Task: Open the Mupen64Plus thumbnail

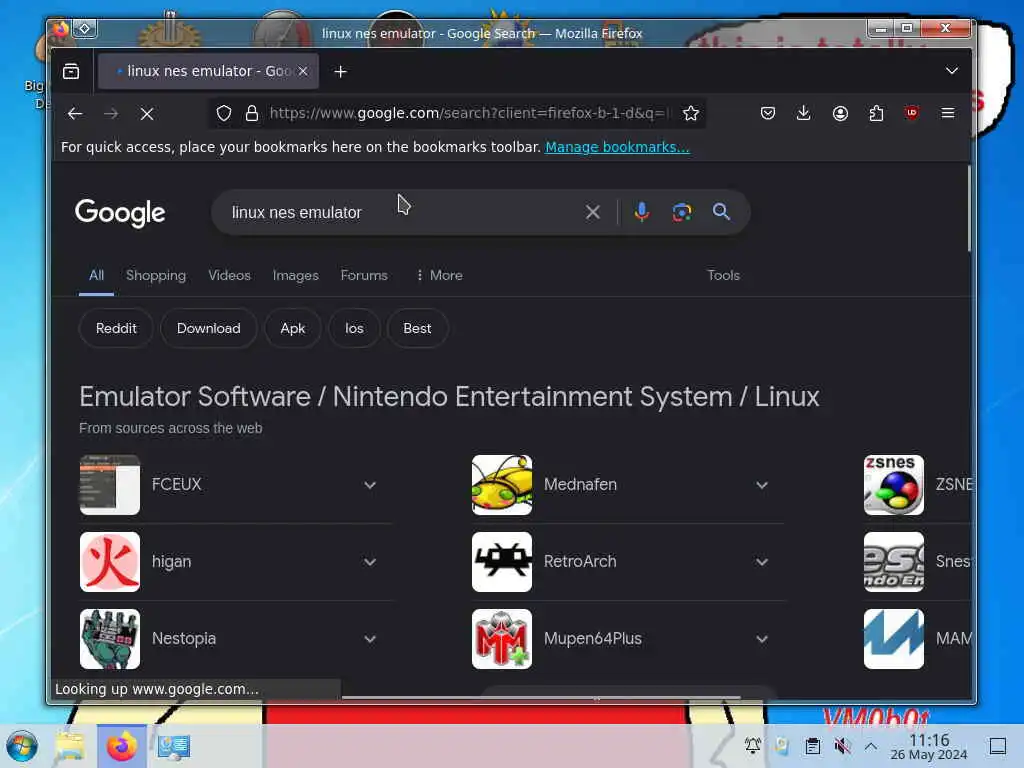Action: coord(502,639)
